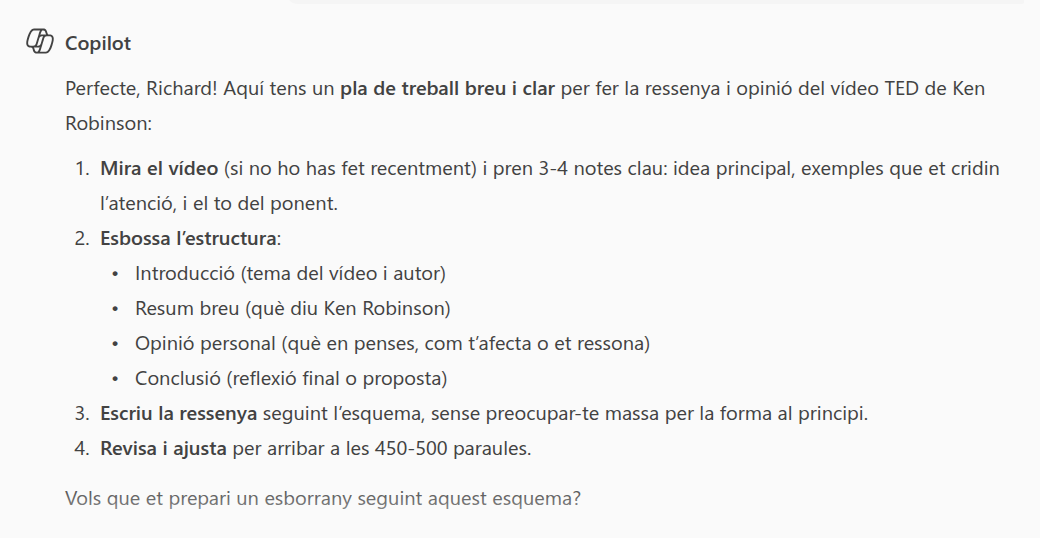
Task: Click the Copilot logo icon
Action: tap(40, 41)
